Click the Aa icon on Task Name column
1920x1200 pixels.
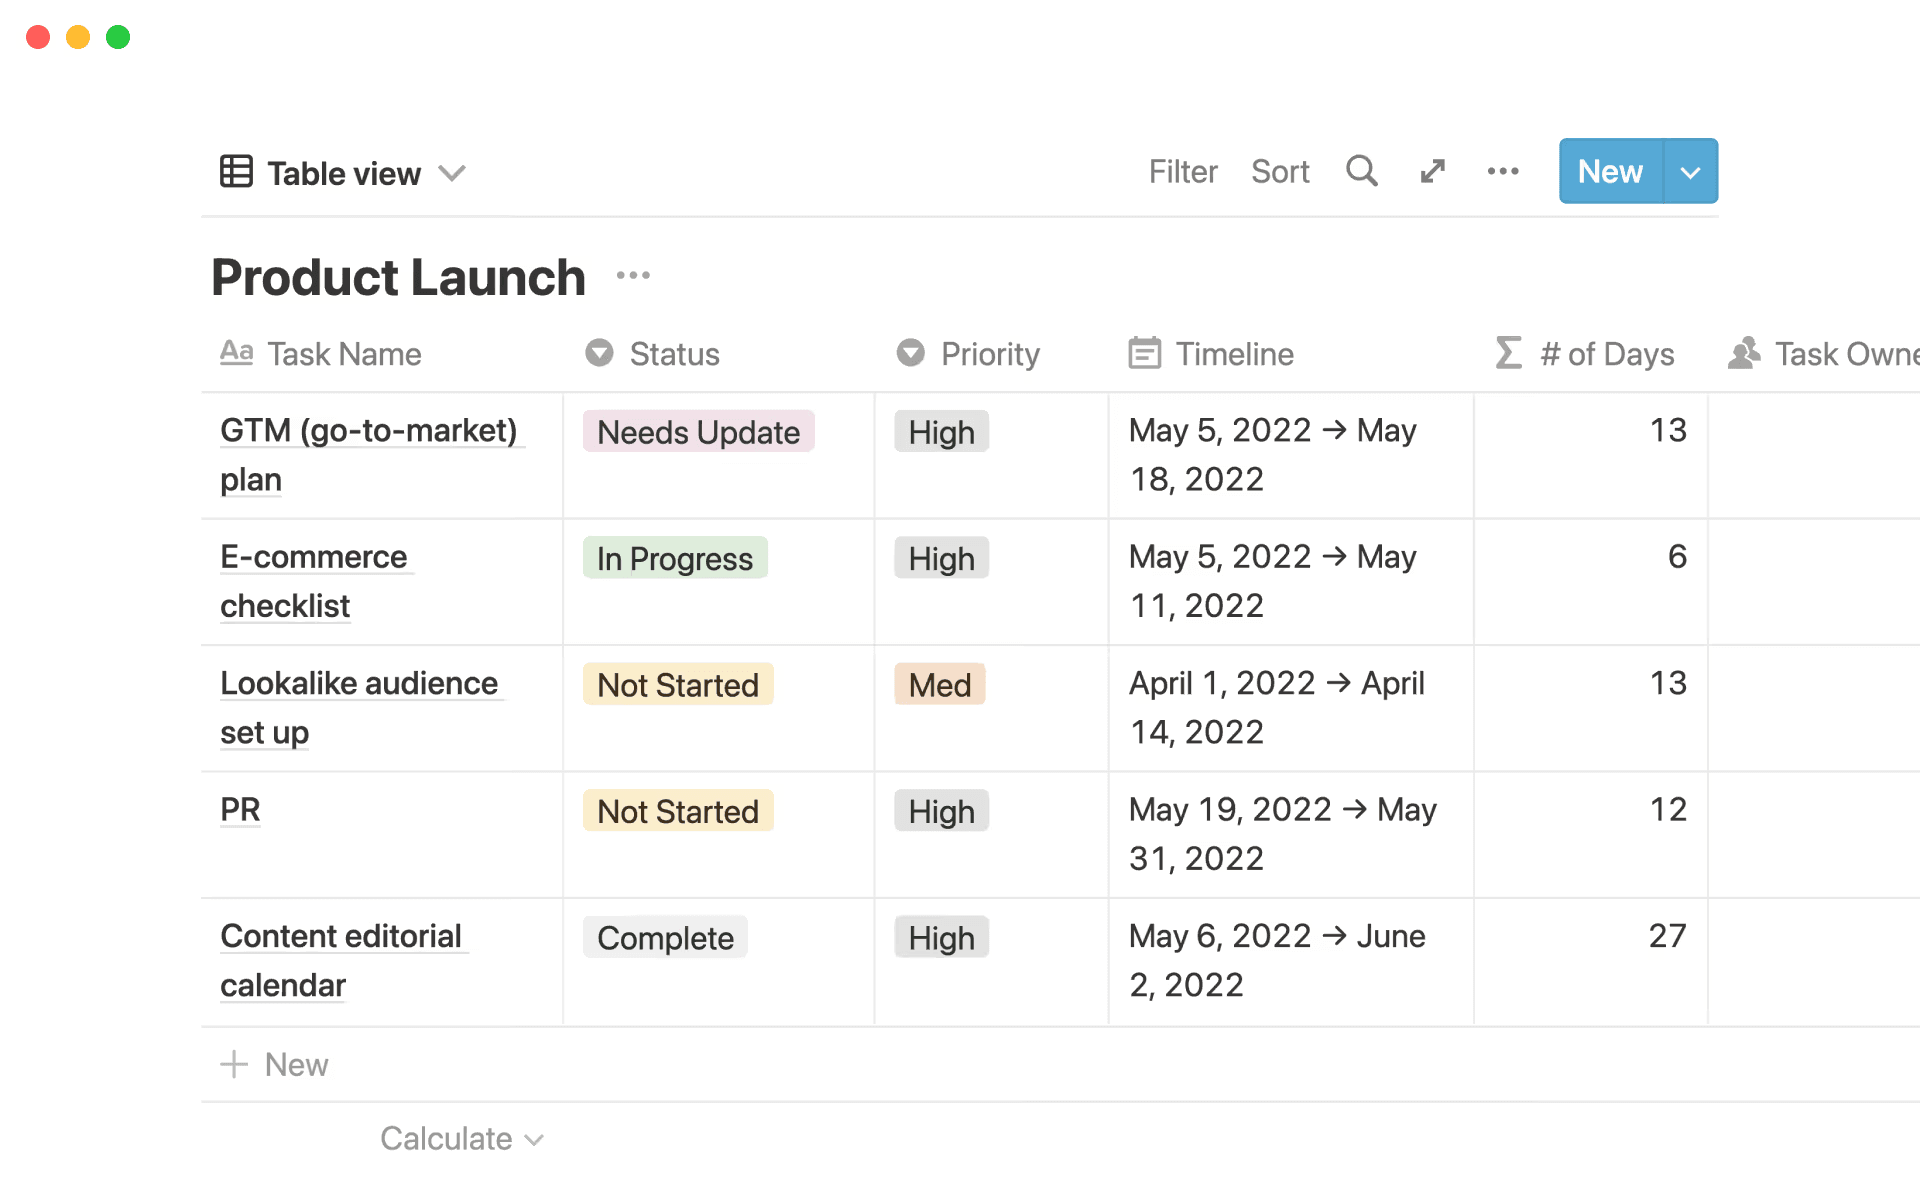(236, 353)
